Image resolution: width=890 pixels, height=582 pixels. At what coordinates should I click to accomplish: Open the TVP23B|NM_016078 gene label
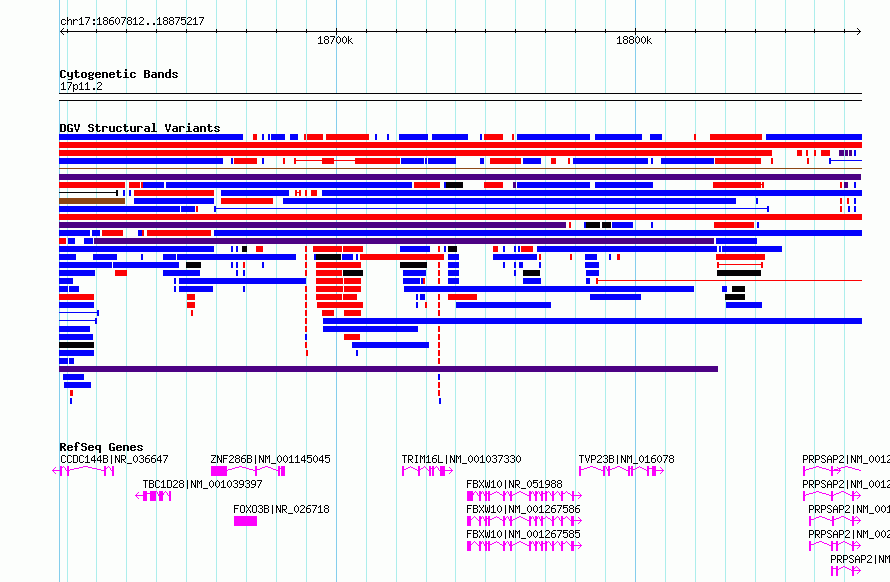(x=626, y=459)
